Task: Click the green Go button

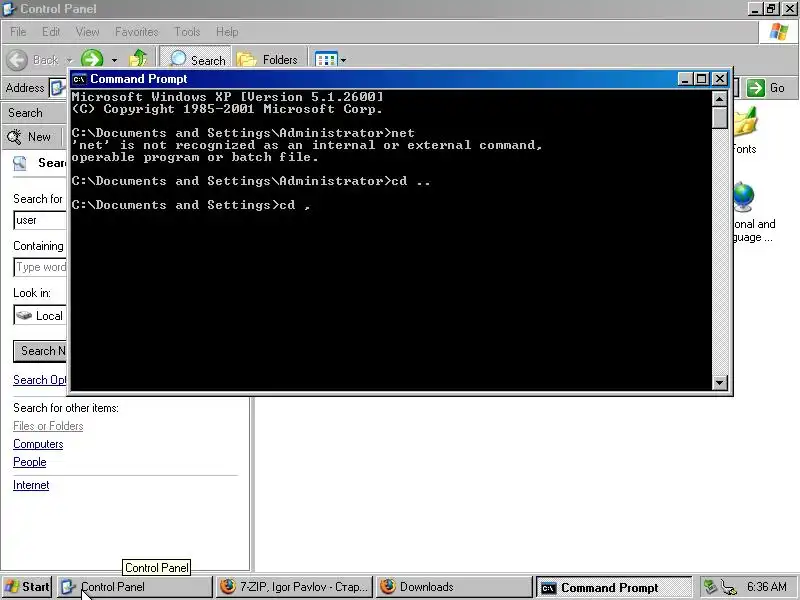Action: point(766,88)
